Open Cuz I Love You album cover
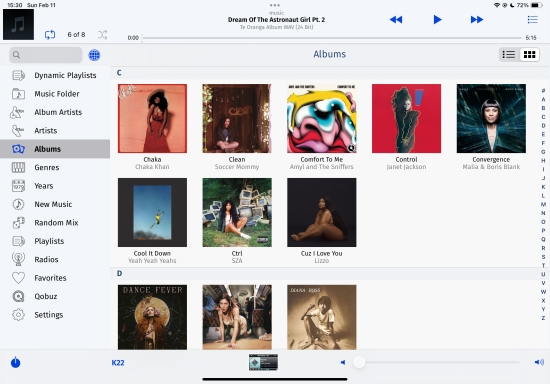Viewport: 550px width, 384px height. [322, 213]
